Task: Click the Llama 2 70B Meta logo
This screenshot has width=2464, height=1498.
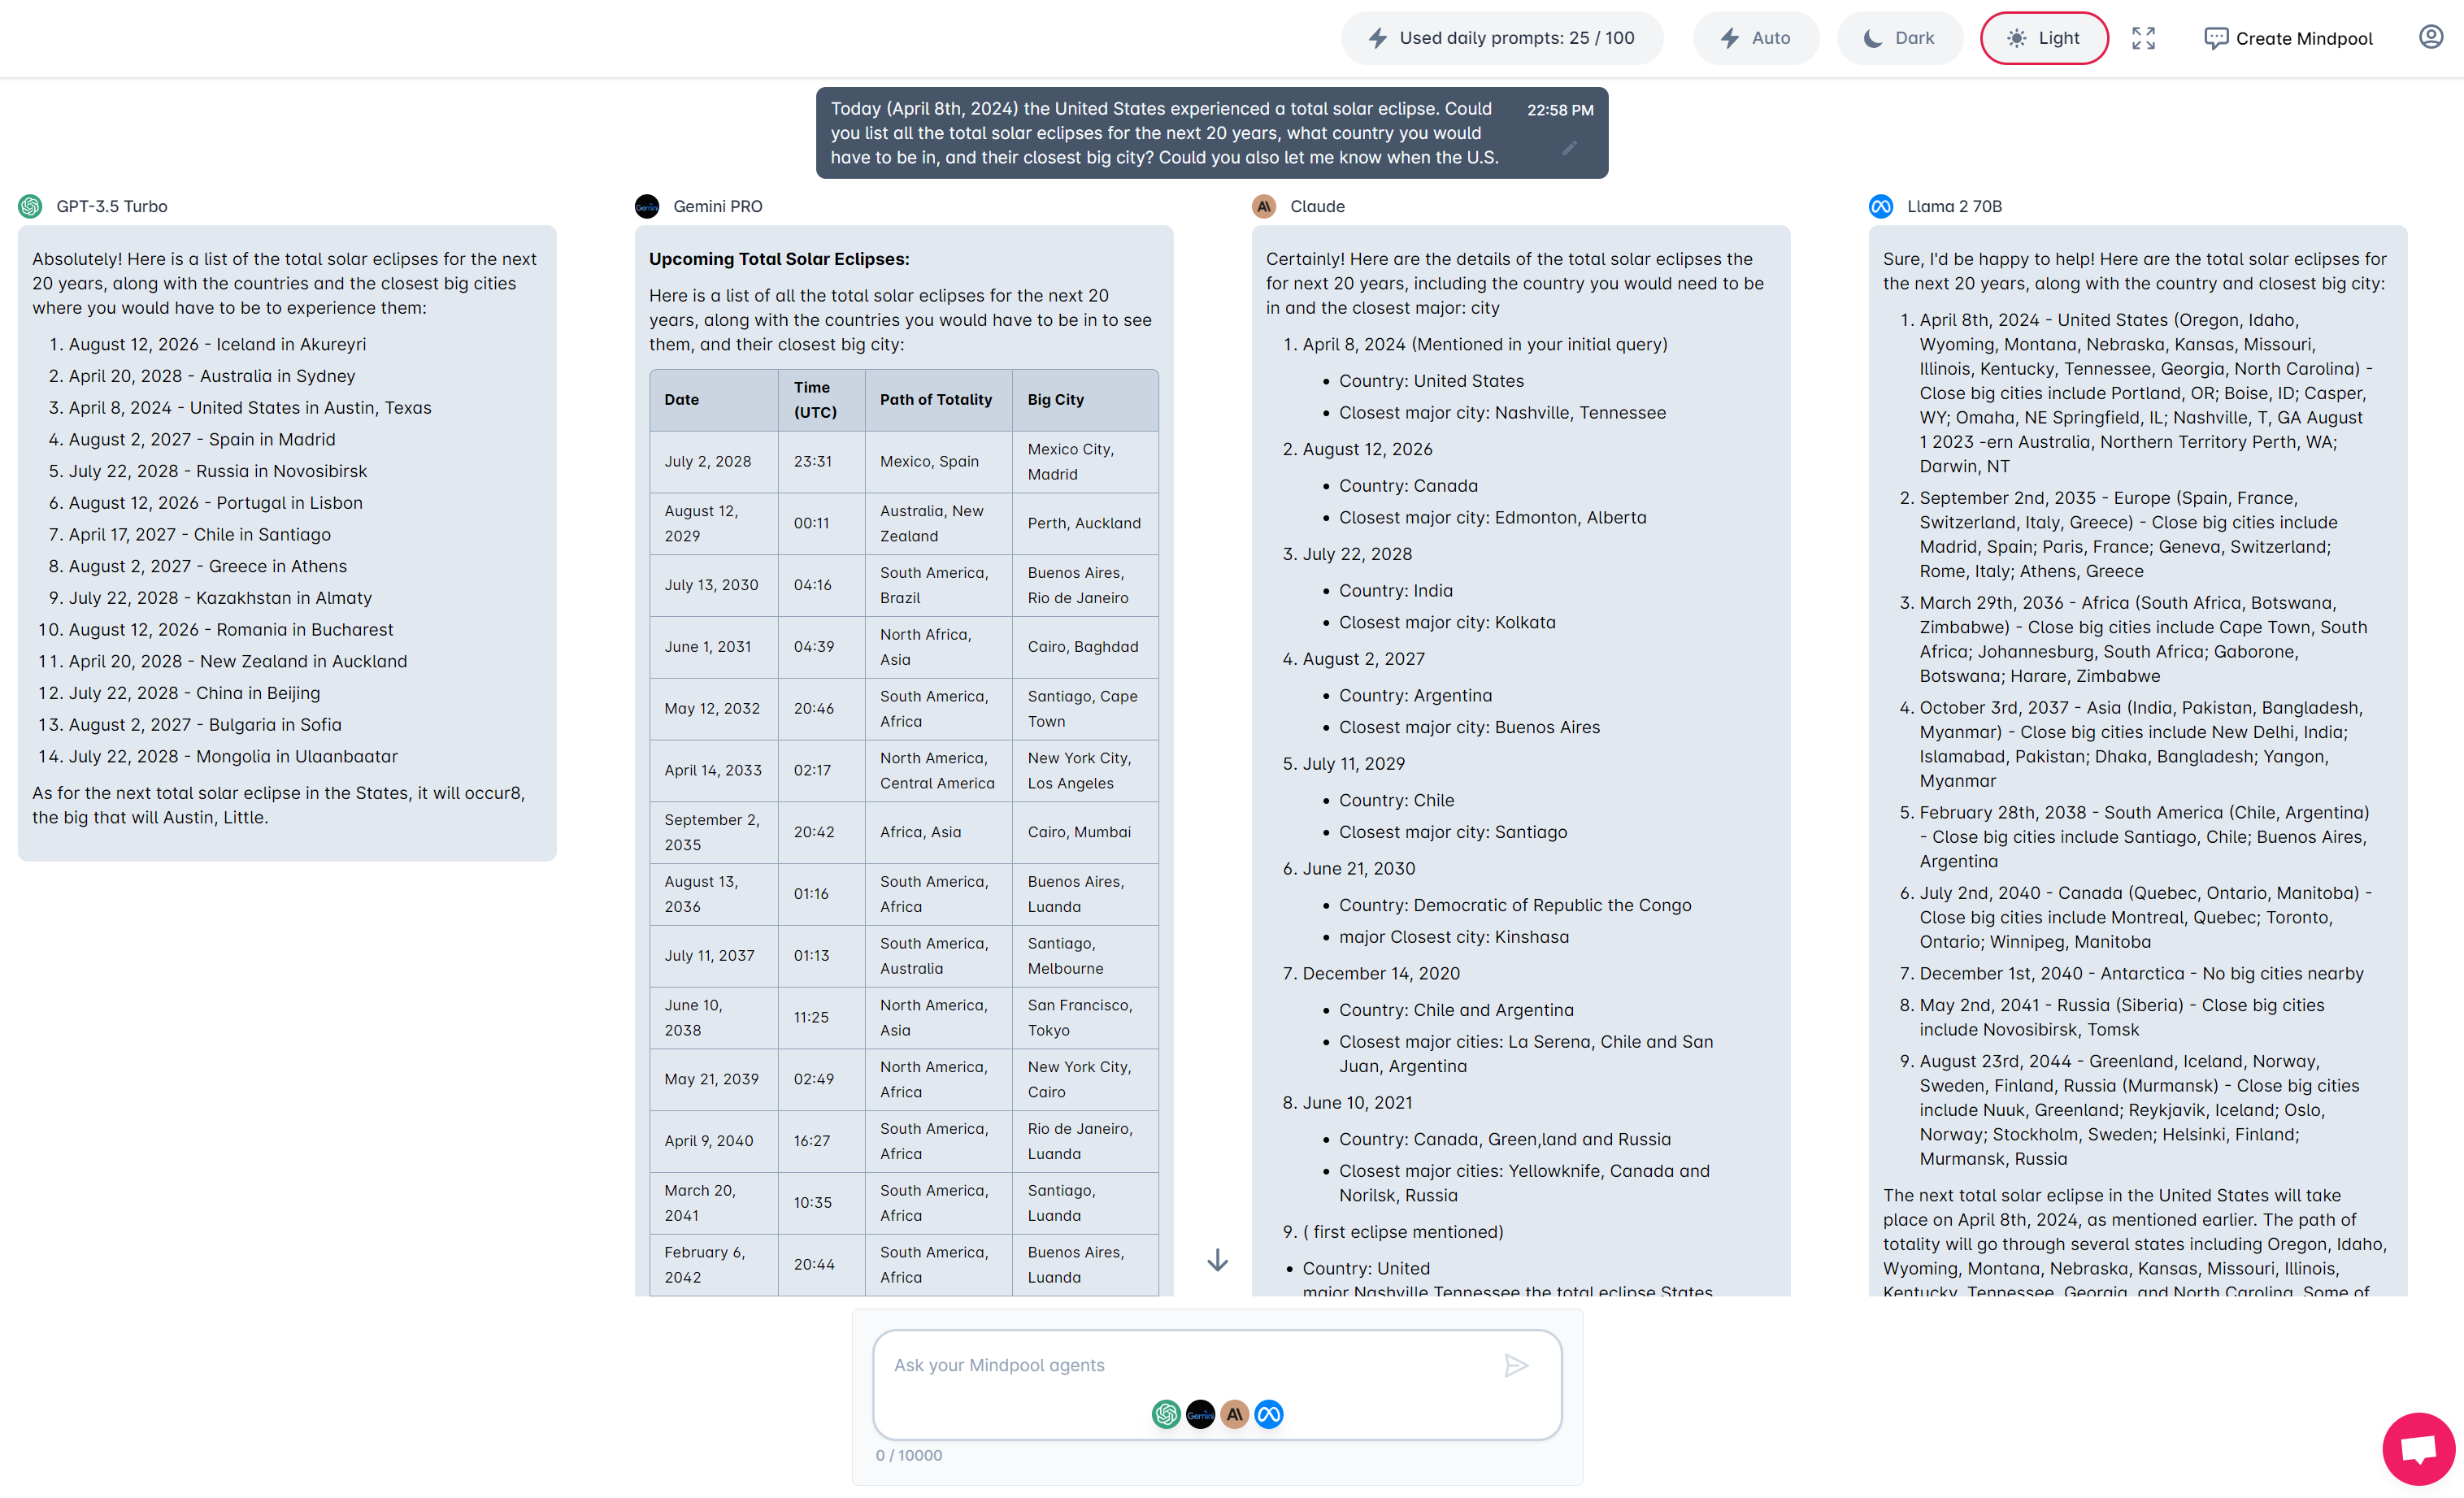Action: 1881,206
